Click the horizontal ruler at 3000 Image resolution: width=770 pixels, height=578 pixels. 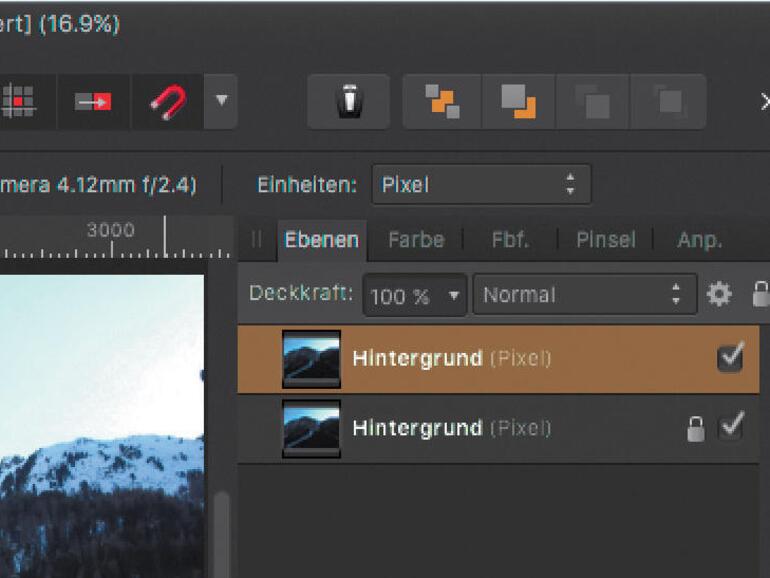tap(111, 230)
